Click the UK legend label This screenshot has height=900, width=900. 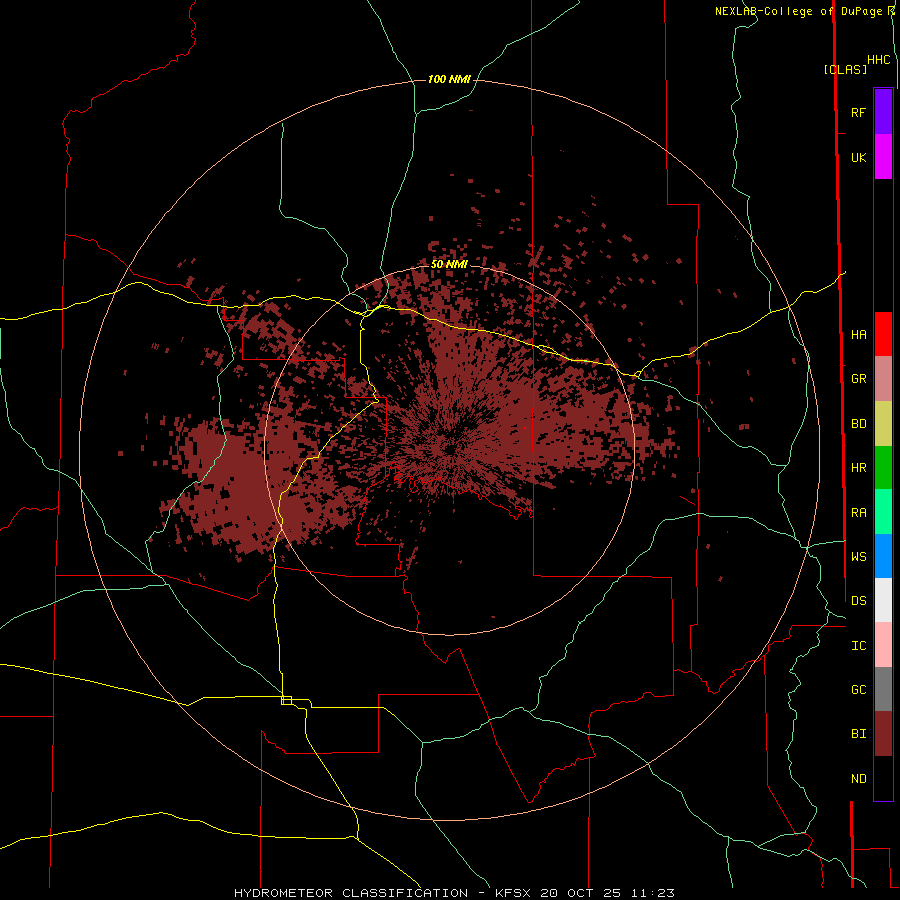pyautogui.click(x=858, y=157)
